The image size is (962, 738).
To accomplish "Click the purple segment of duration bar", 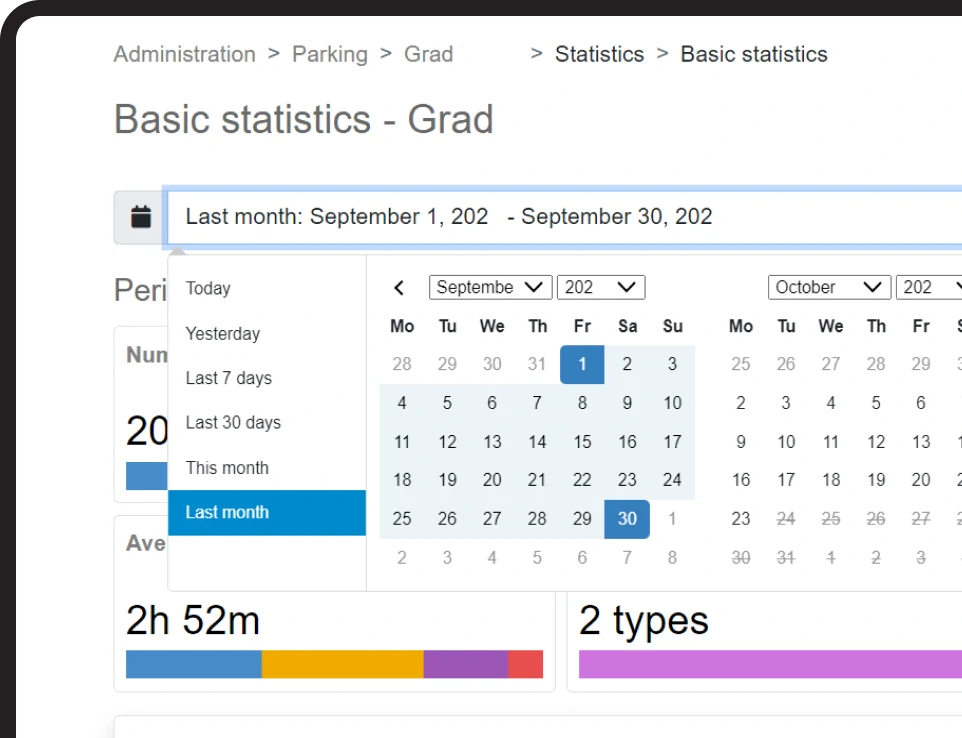I will click(x=466, y=664).
